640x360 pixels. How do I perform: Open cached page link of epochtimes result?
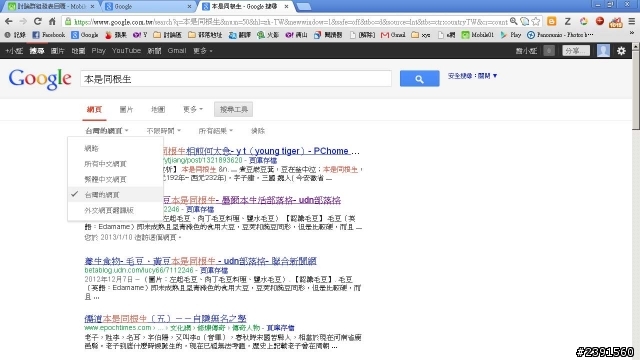280,328
